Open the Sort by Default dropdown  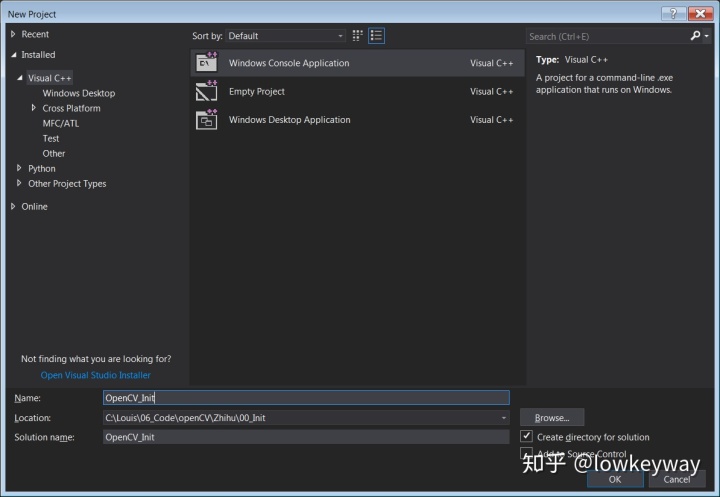(x=285, y=36)
